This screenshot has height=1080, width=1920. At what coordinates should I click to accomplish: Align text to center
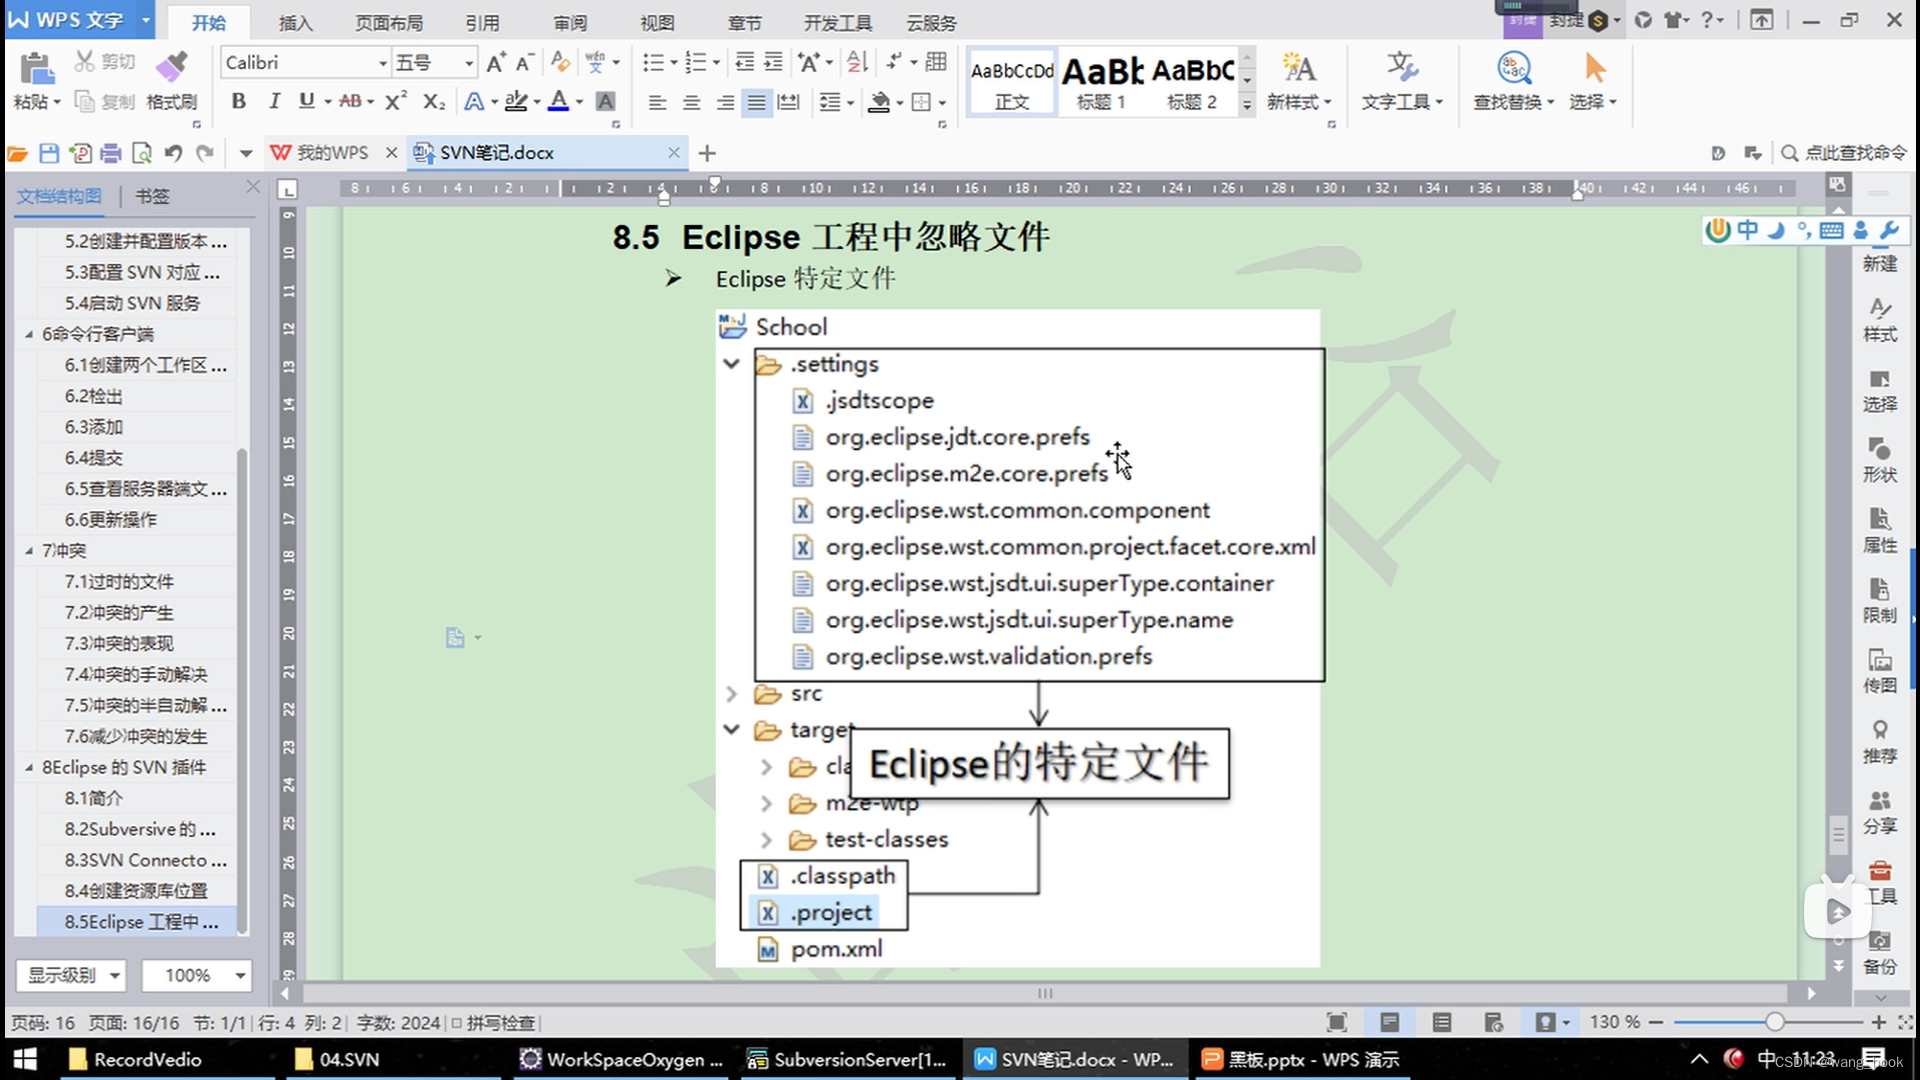tap(691, 102)
